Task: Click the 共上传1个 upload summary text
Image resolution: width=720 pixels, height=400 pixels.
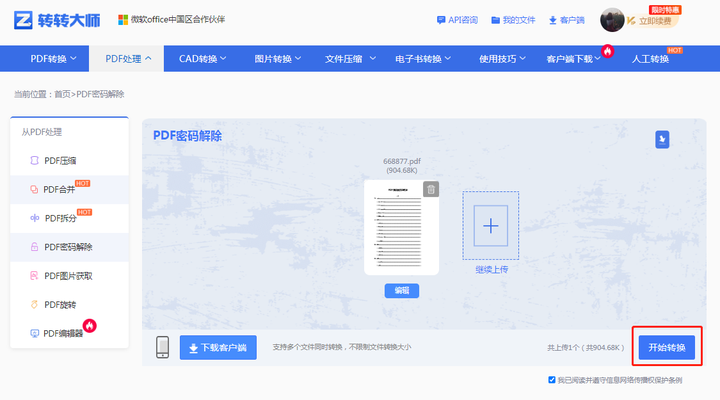Action: coord(585,348)
